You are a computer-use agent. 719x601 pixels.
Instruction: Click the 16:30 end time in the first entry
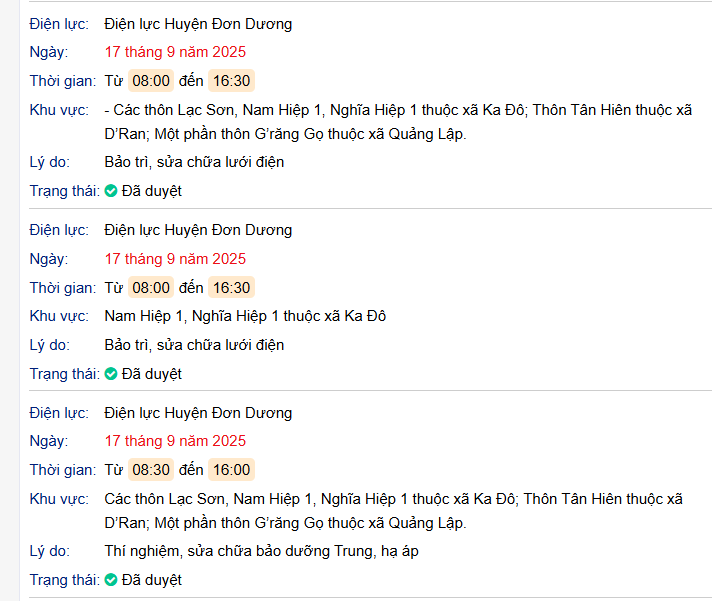[231, 81]
